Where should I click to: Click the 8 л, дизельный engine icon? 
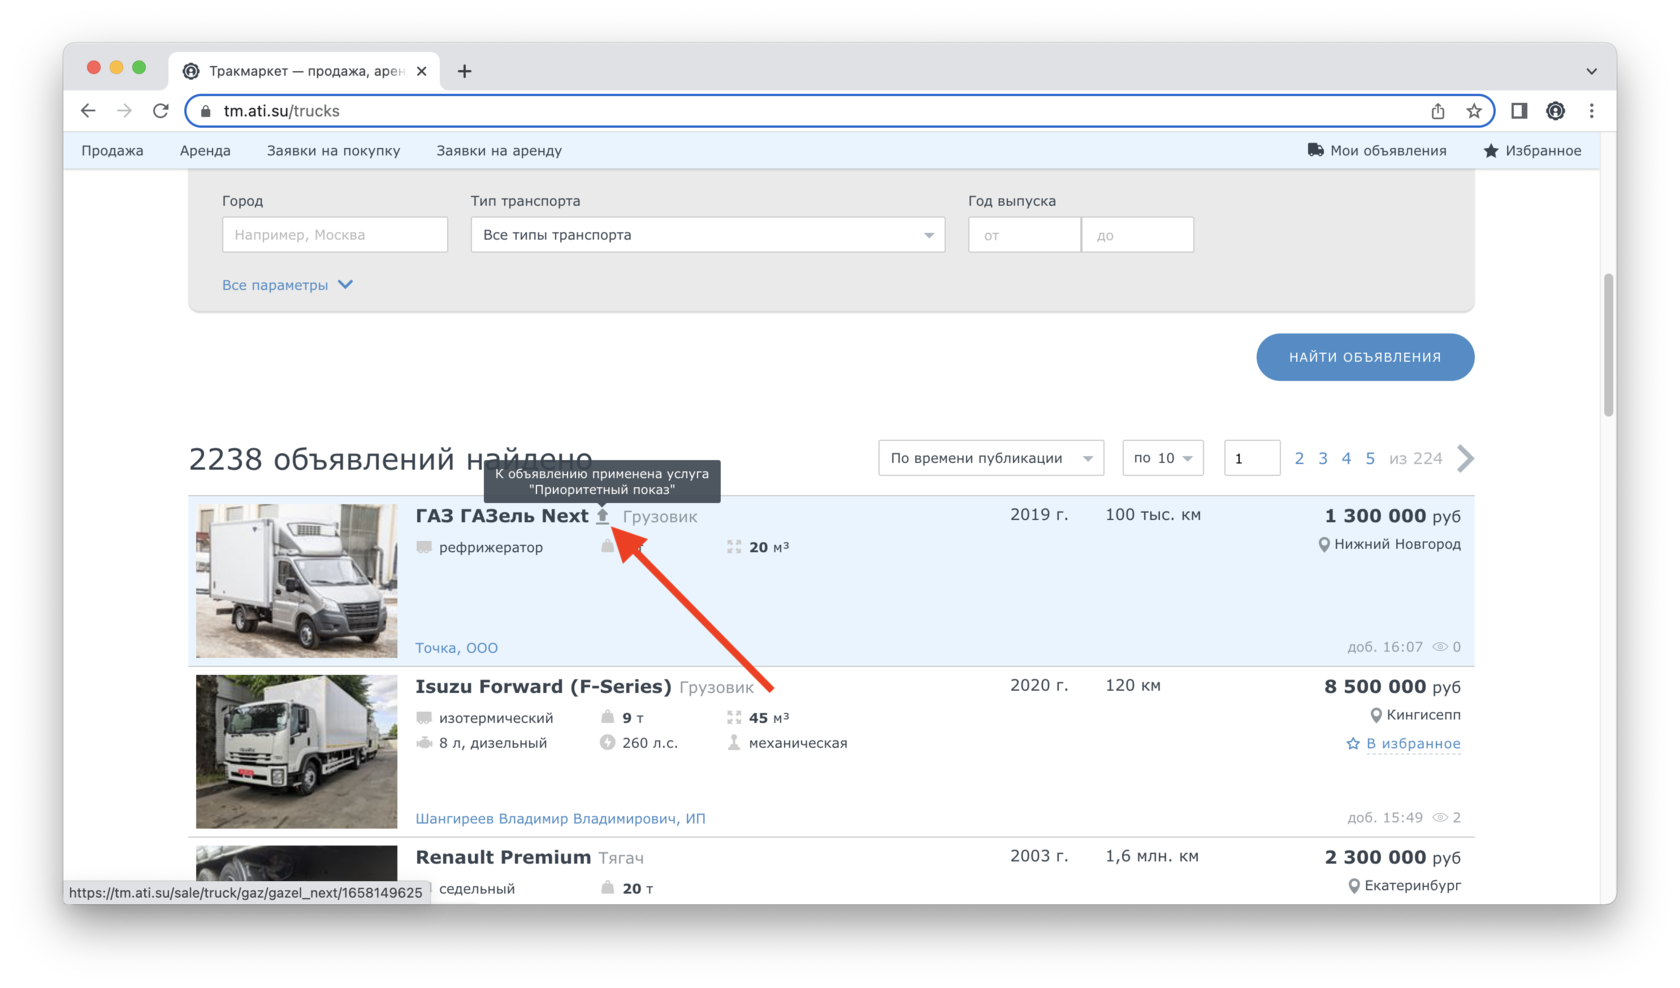424,743
